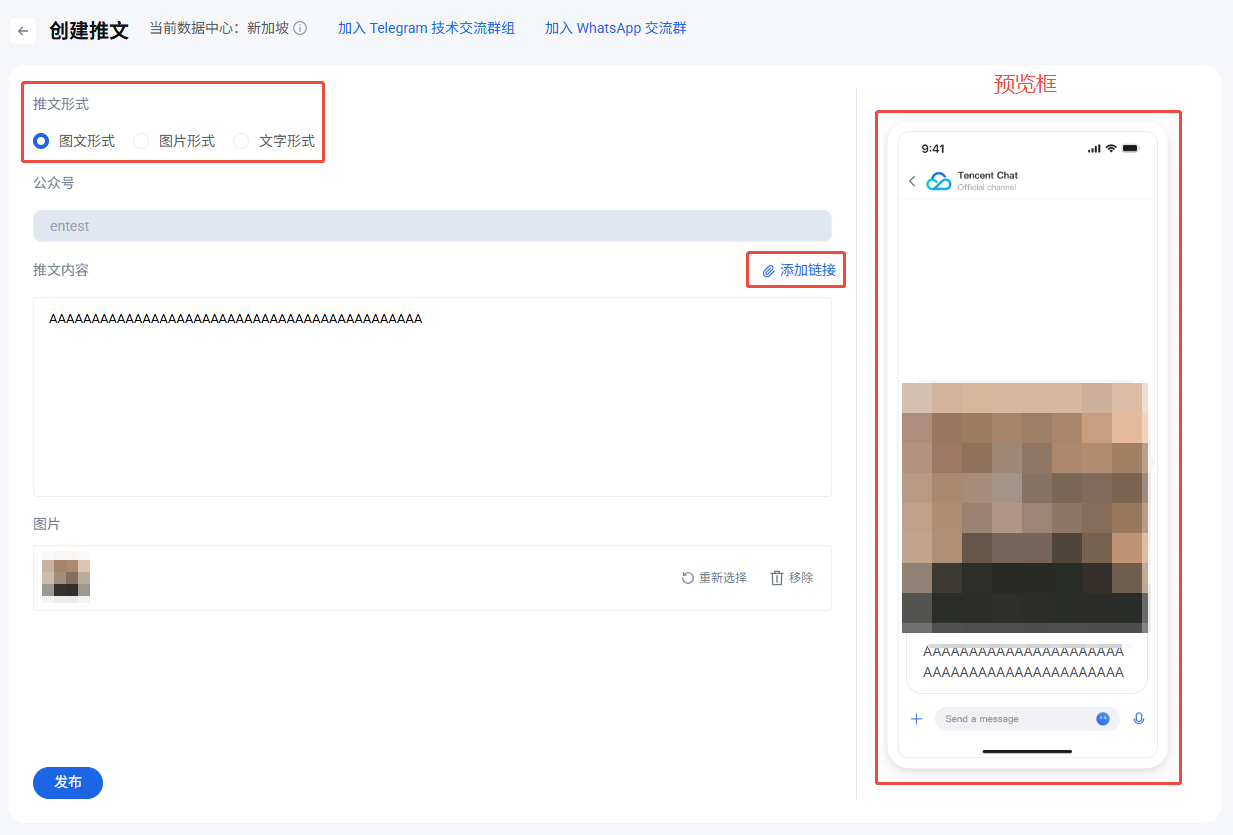
Task: Click the AAAA text in phone preview
Action: tap(1023, 662)
